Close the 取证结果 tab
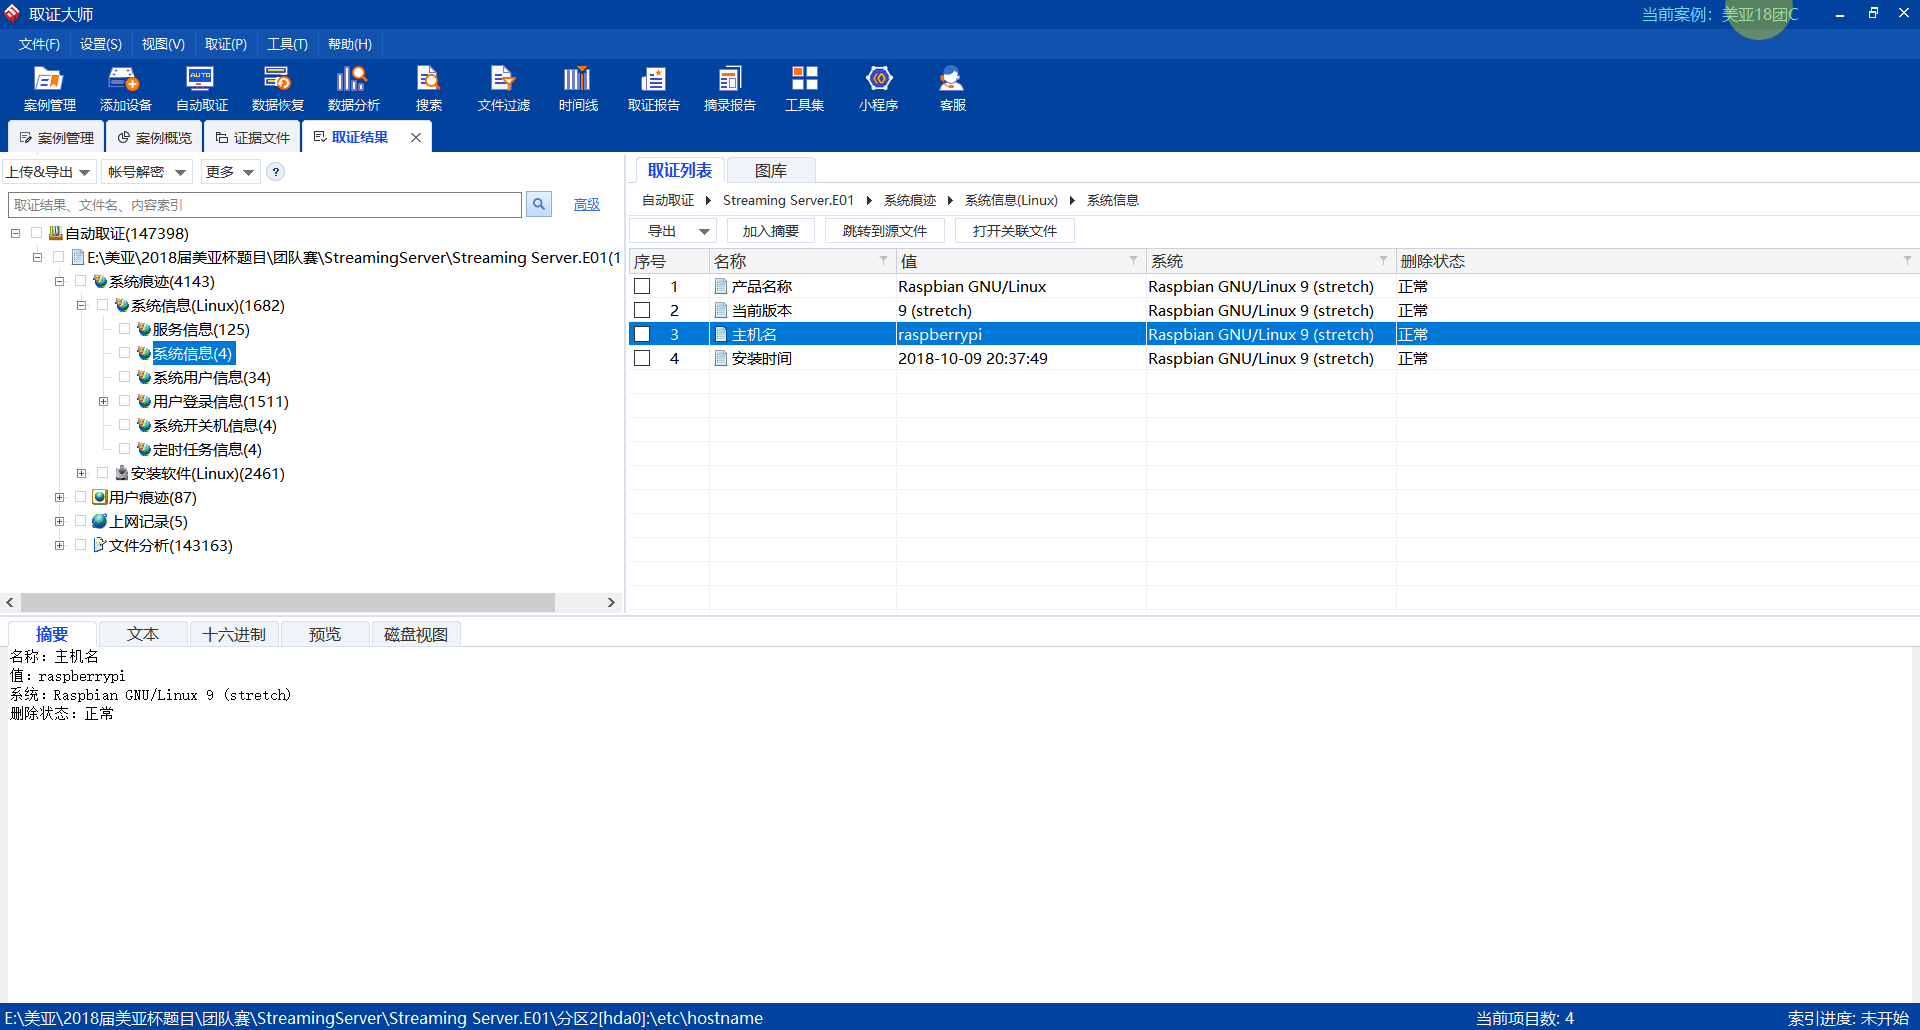 (x=416, y=137)
